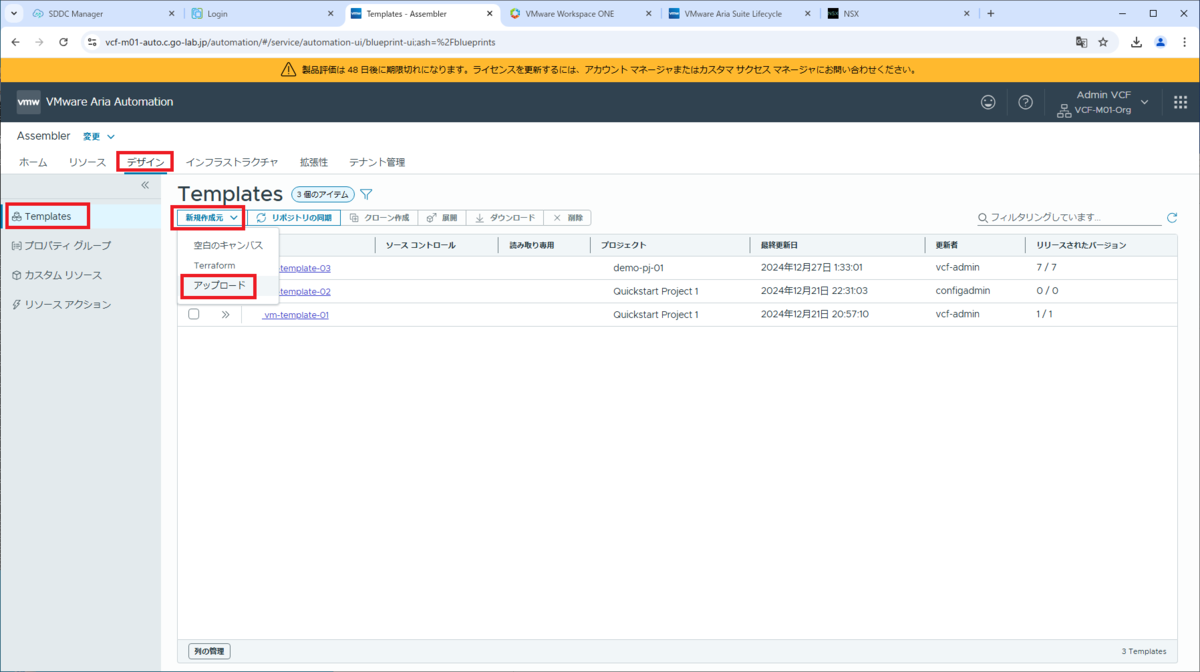Open the browser profile avatar icon
1200x672 pixels.
click(1160, 43)
